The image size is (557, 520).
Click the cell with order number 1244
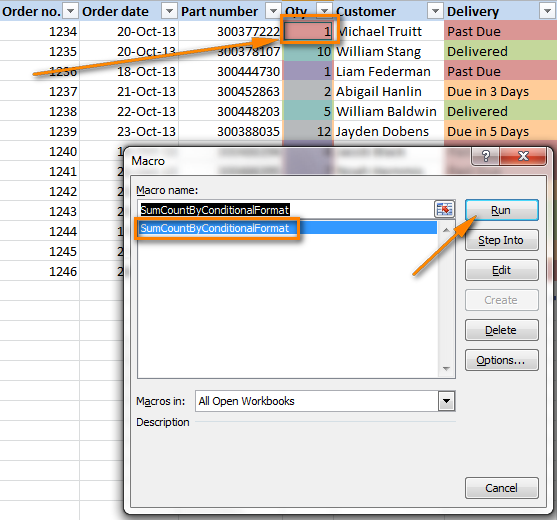coord(40,232)
